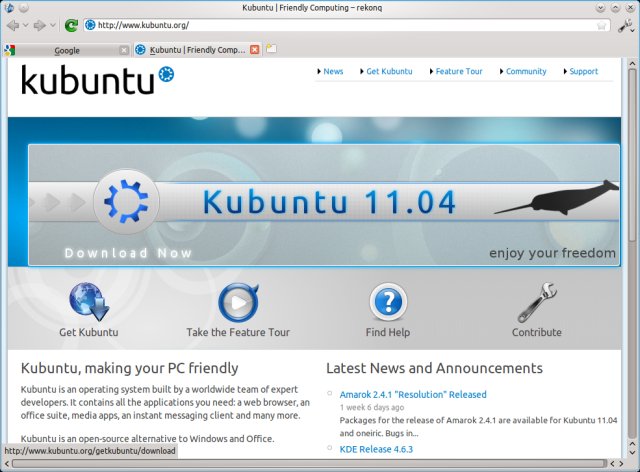
Task: Open the Support navigation link
Action: tap(583, 71)
